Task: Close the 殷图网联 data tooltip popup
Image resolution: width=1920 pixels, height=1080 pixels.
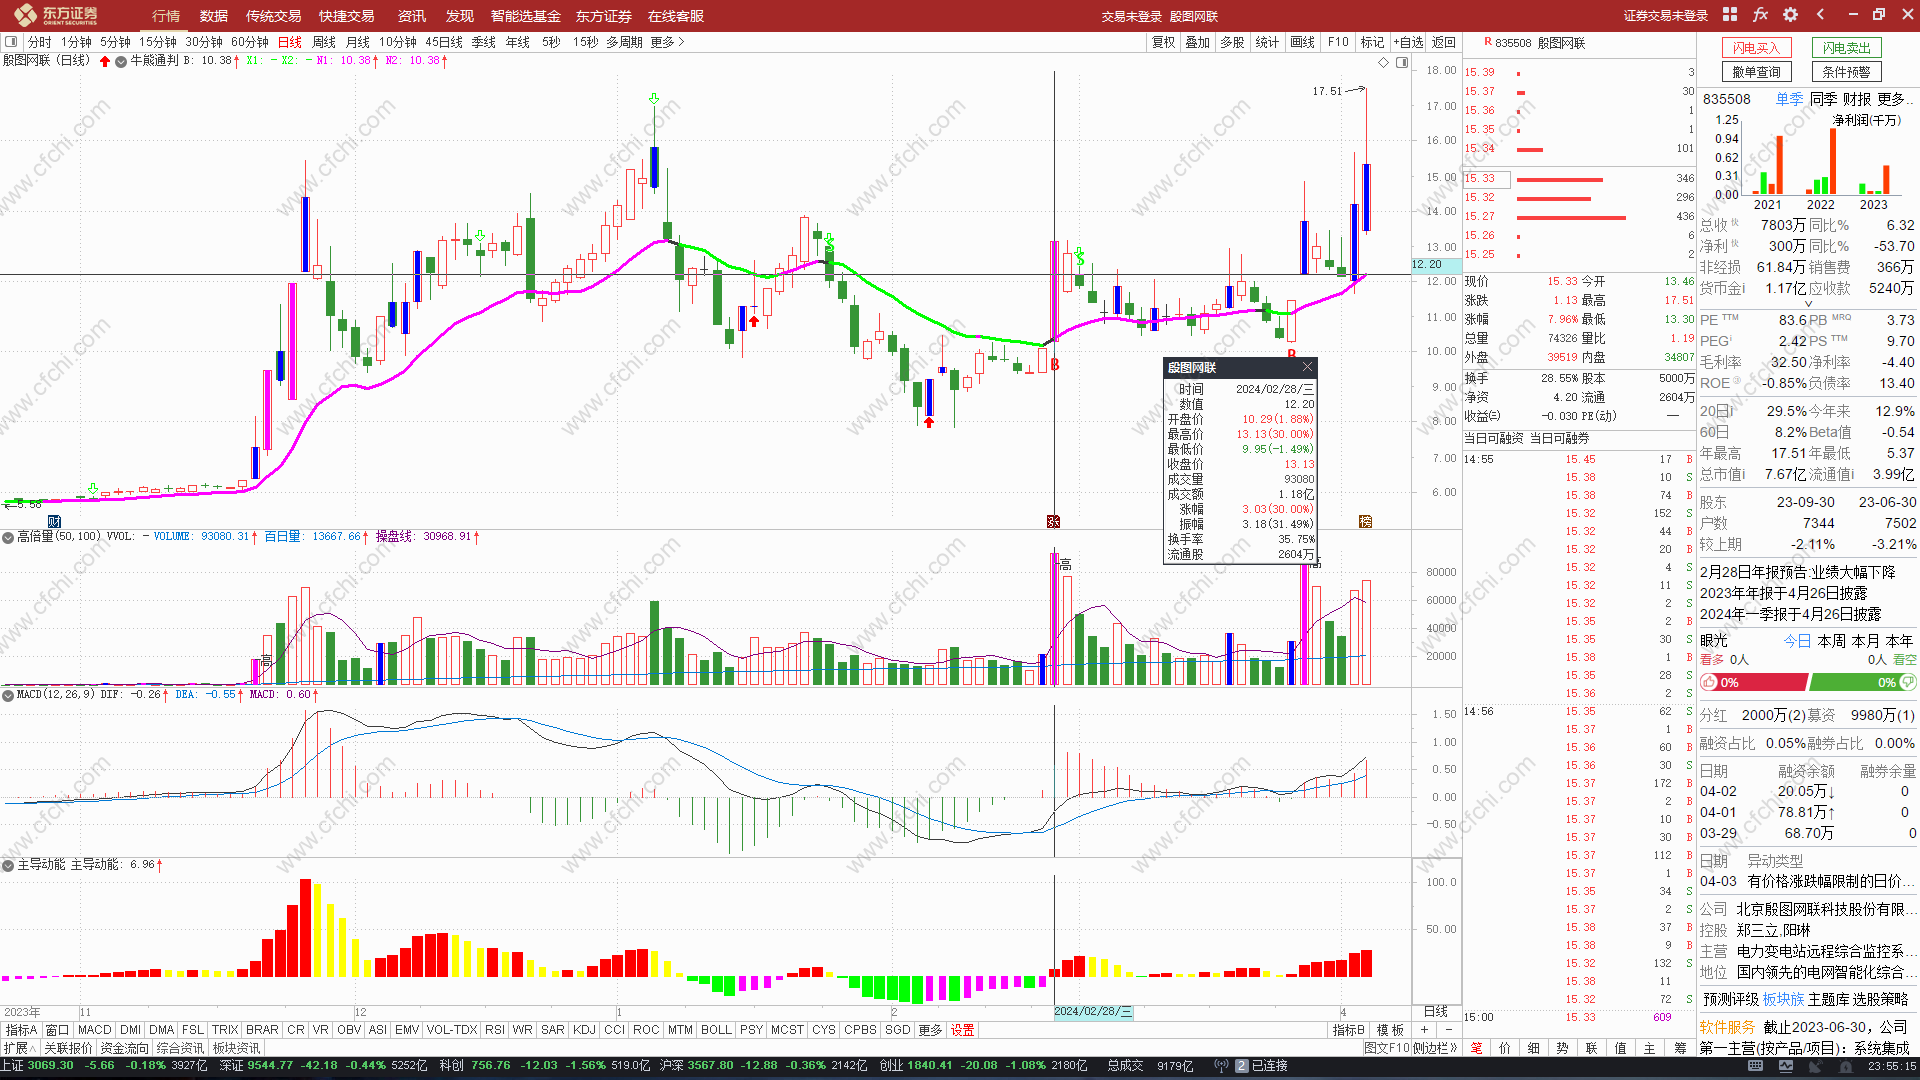Action: pyautogui.click(x=1306, y=367)
